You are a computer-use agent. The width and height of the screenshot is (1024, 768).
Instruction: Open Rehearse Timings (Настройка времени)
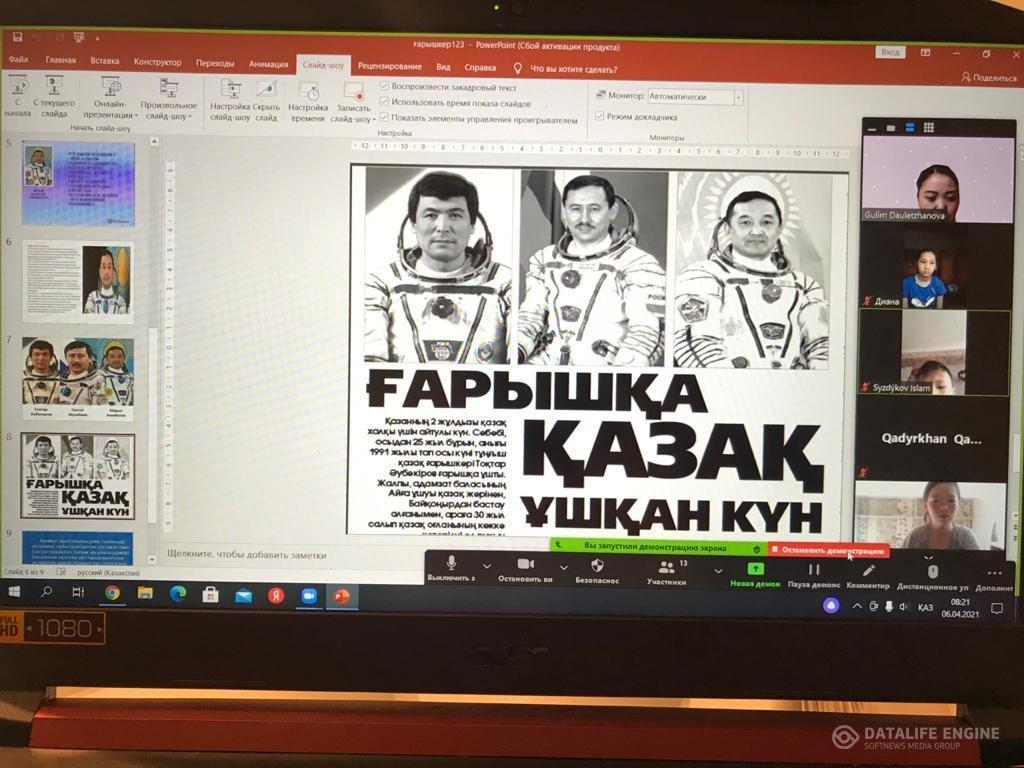pyautogui.click(x=308, y=98)
